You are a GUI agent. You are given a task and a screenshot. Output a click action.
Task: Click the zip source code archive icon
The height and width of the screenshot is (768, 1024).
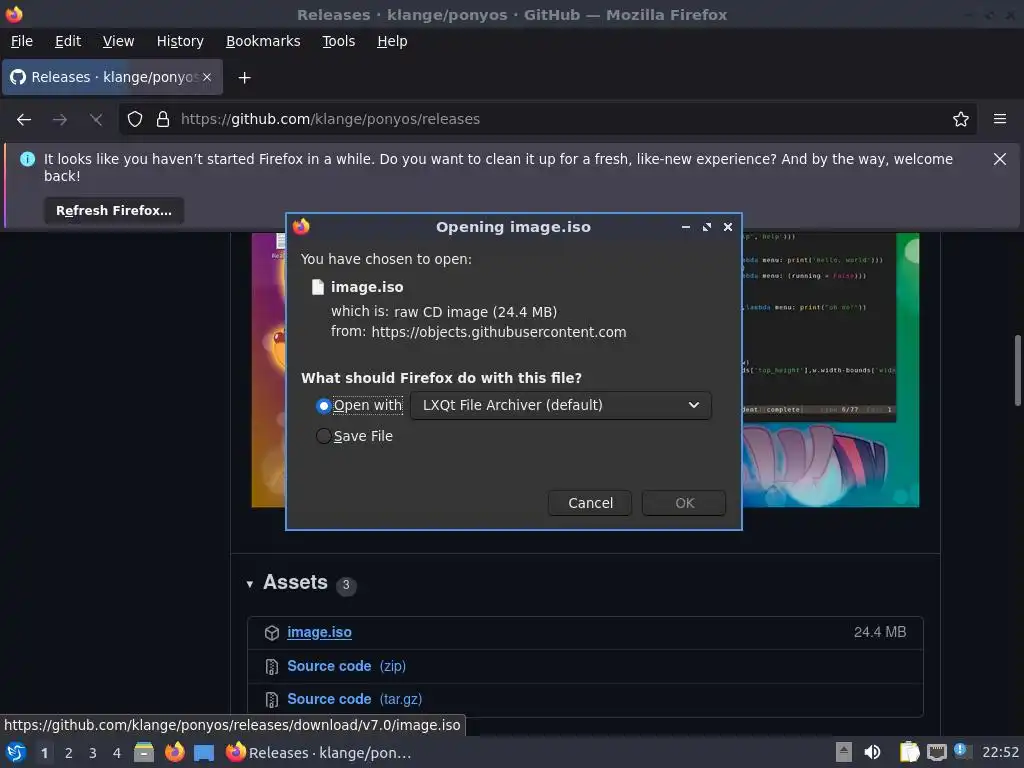coord(272,667)
